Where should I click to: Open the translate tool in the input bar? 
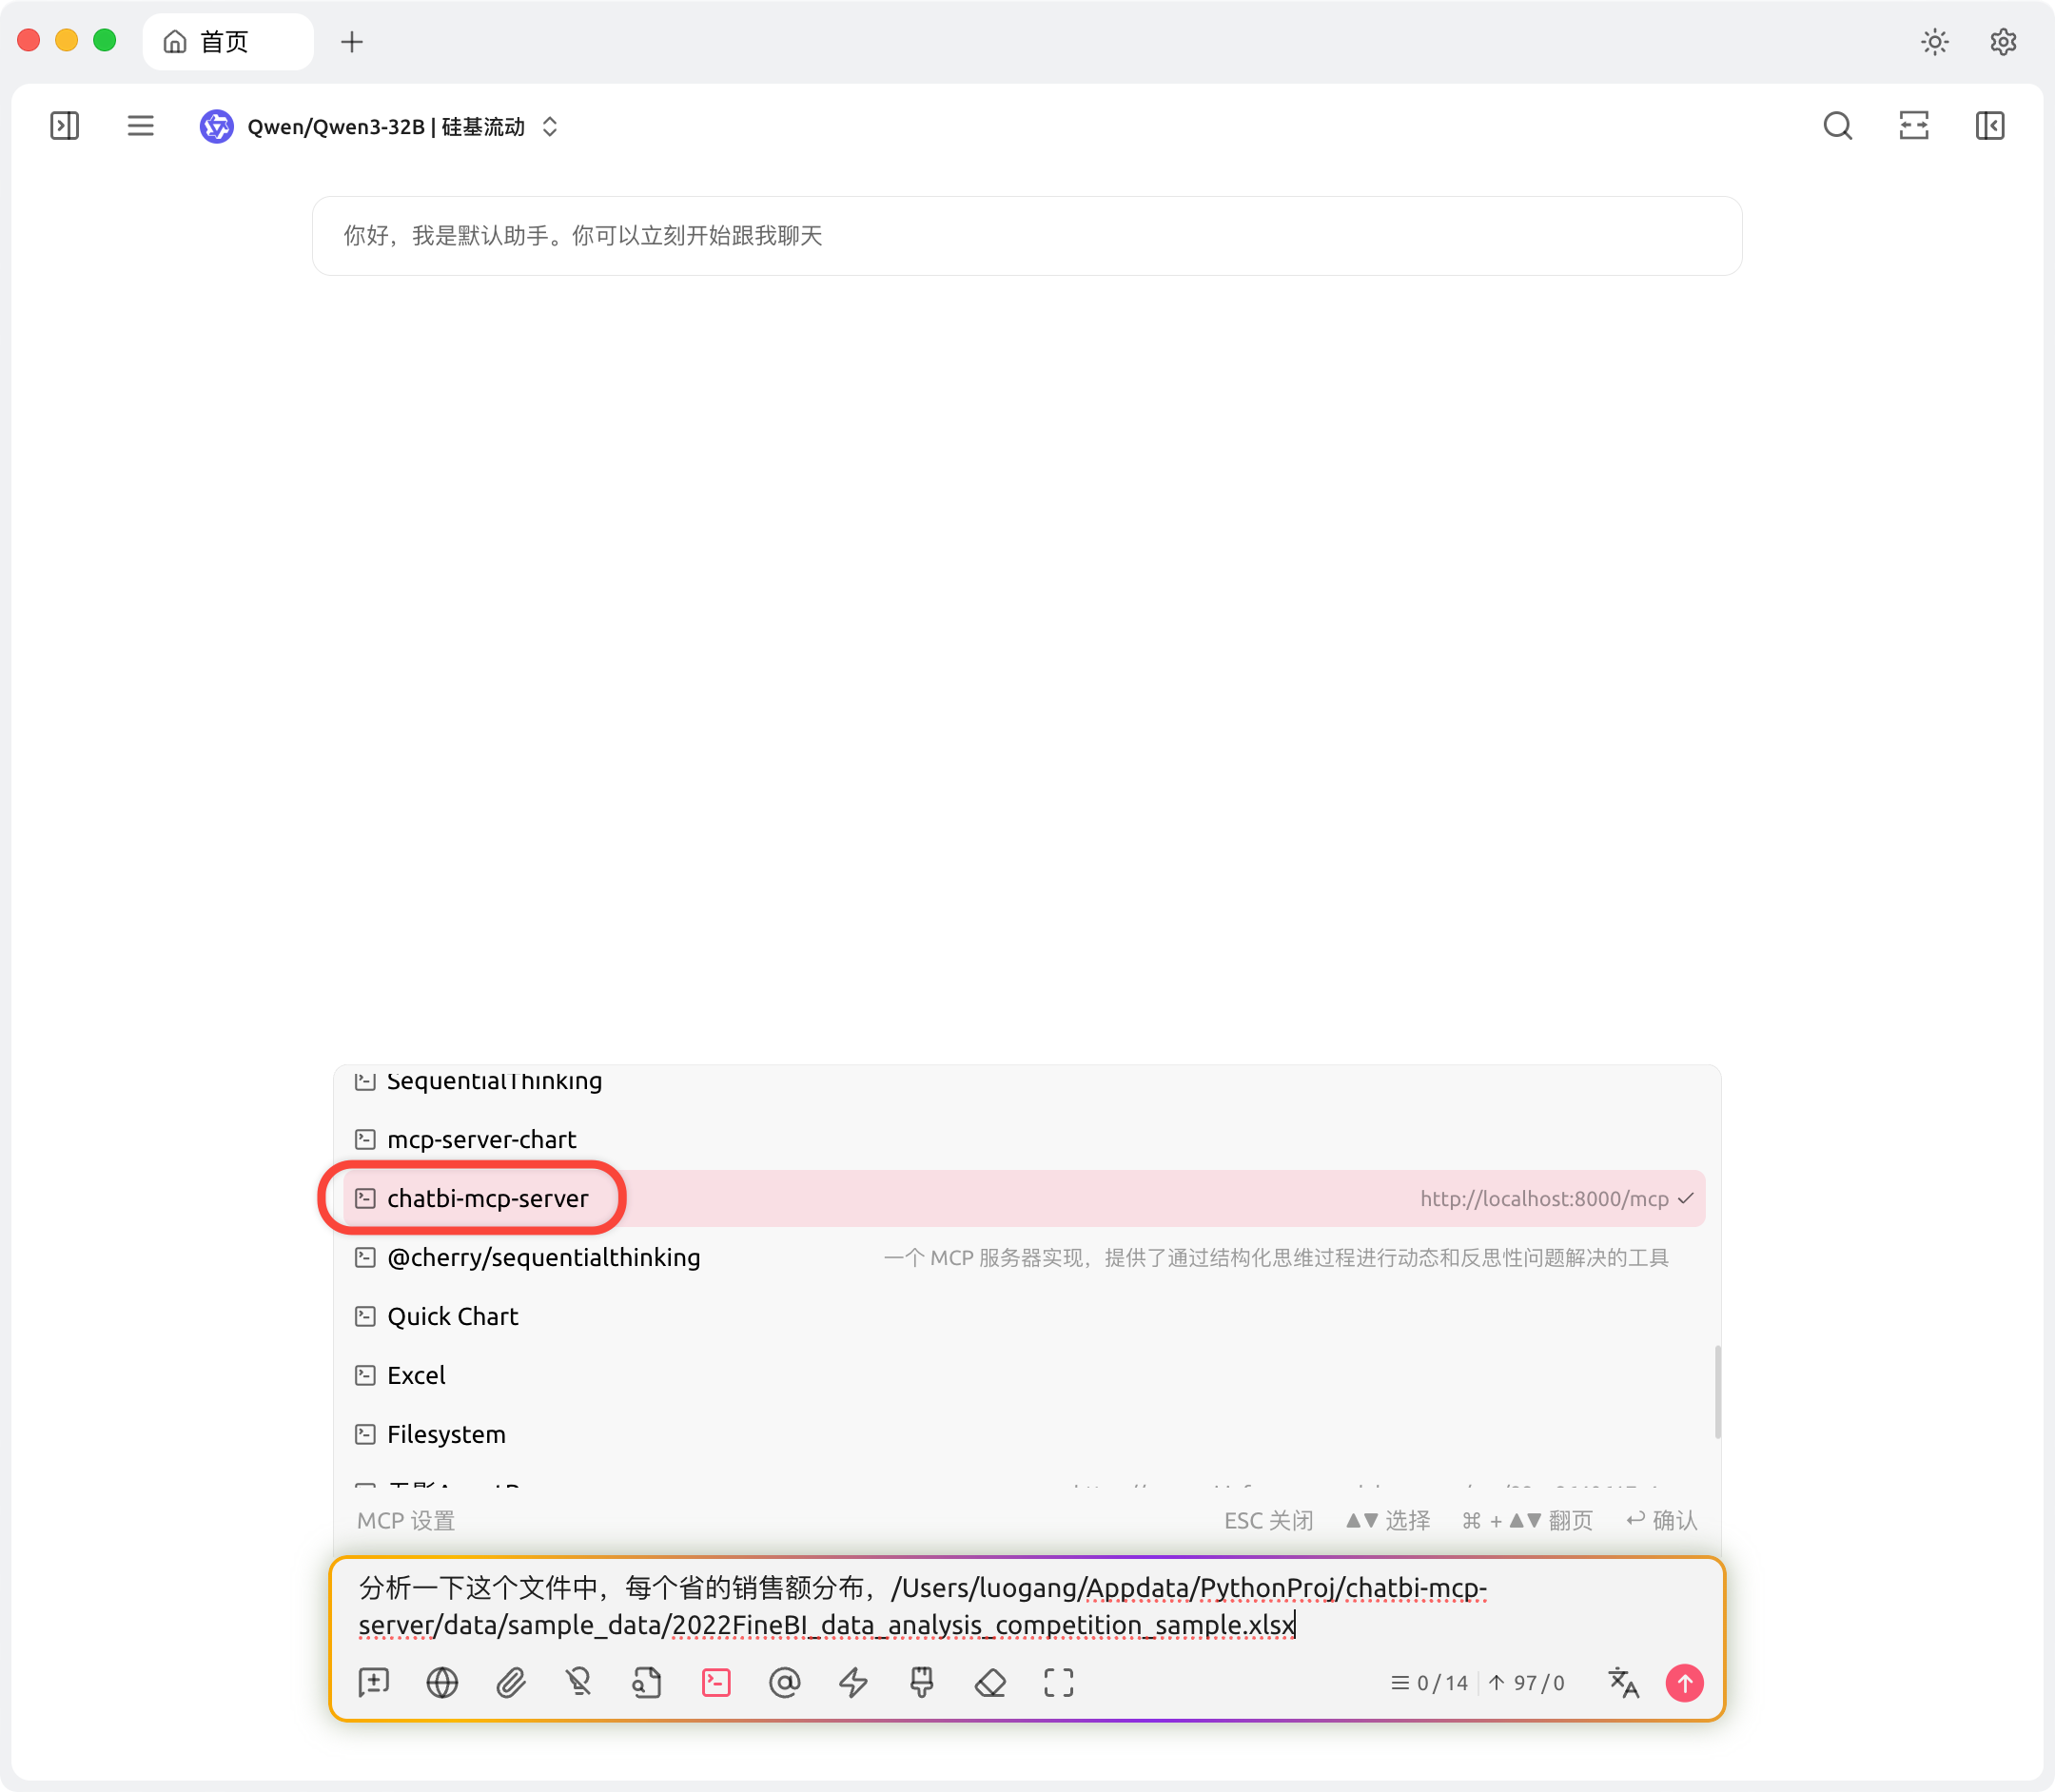pos(1622,1683)
